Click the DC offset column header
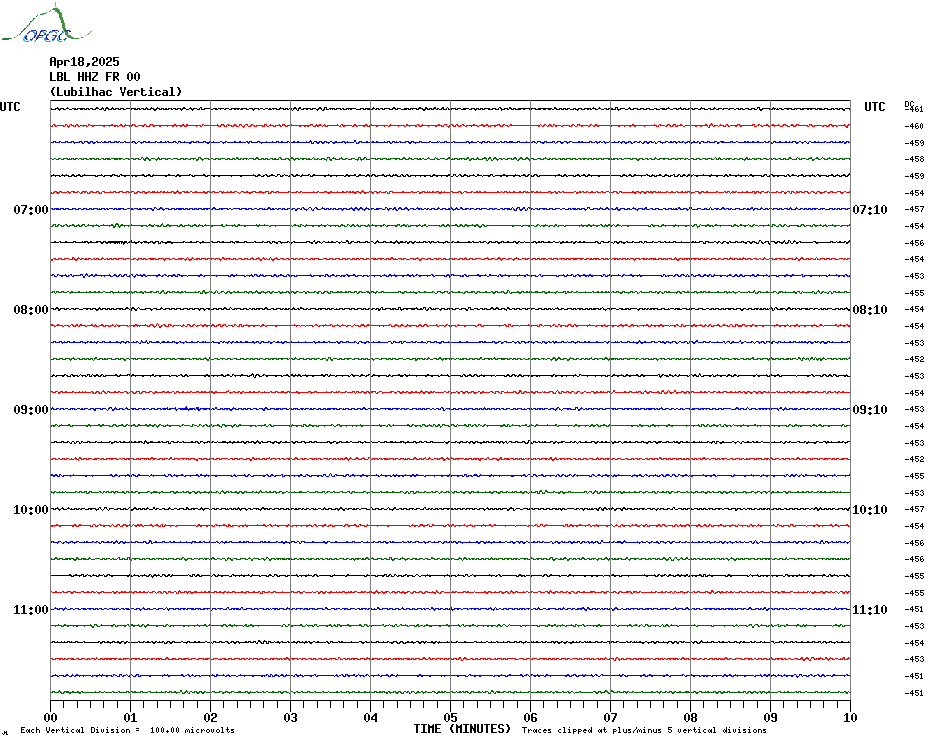This screenshot has height=744, width=930. click(909, 103)
